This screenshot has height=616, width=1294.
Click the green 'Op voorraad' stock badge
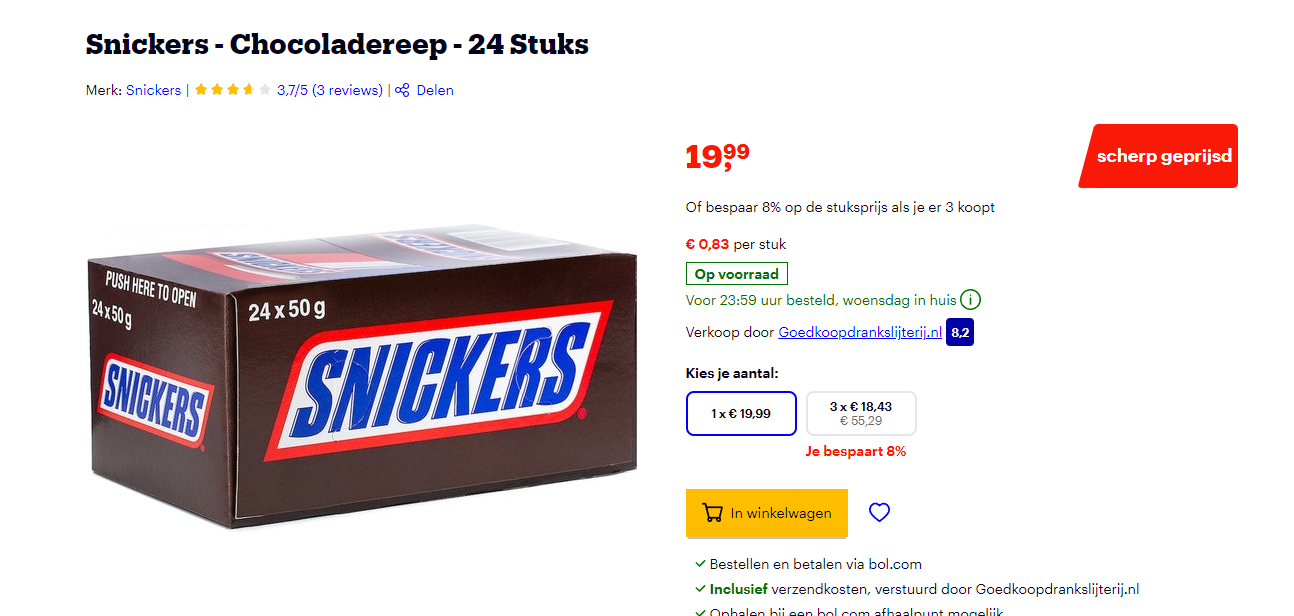(x=737, y=274)
